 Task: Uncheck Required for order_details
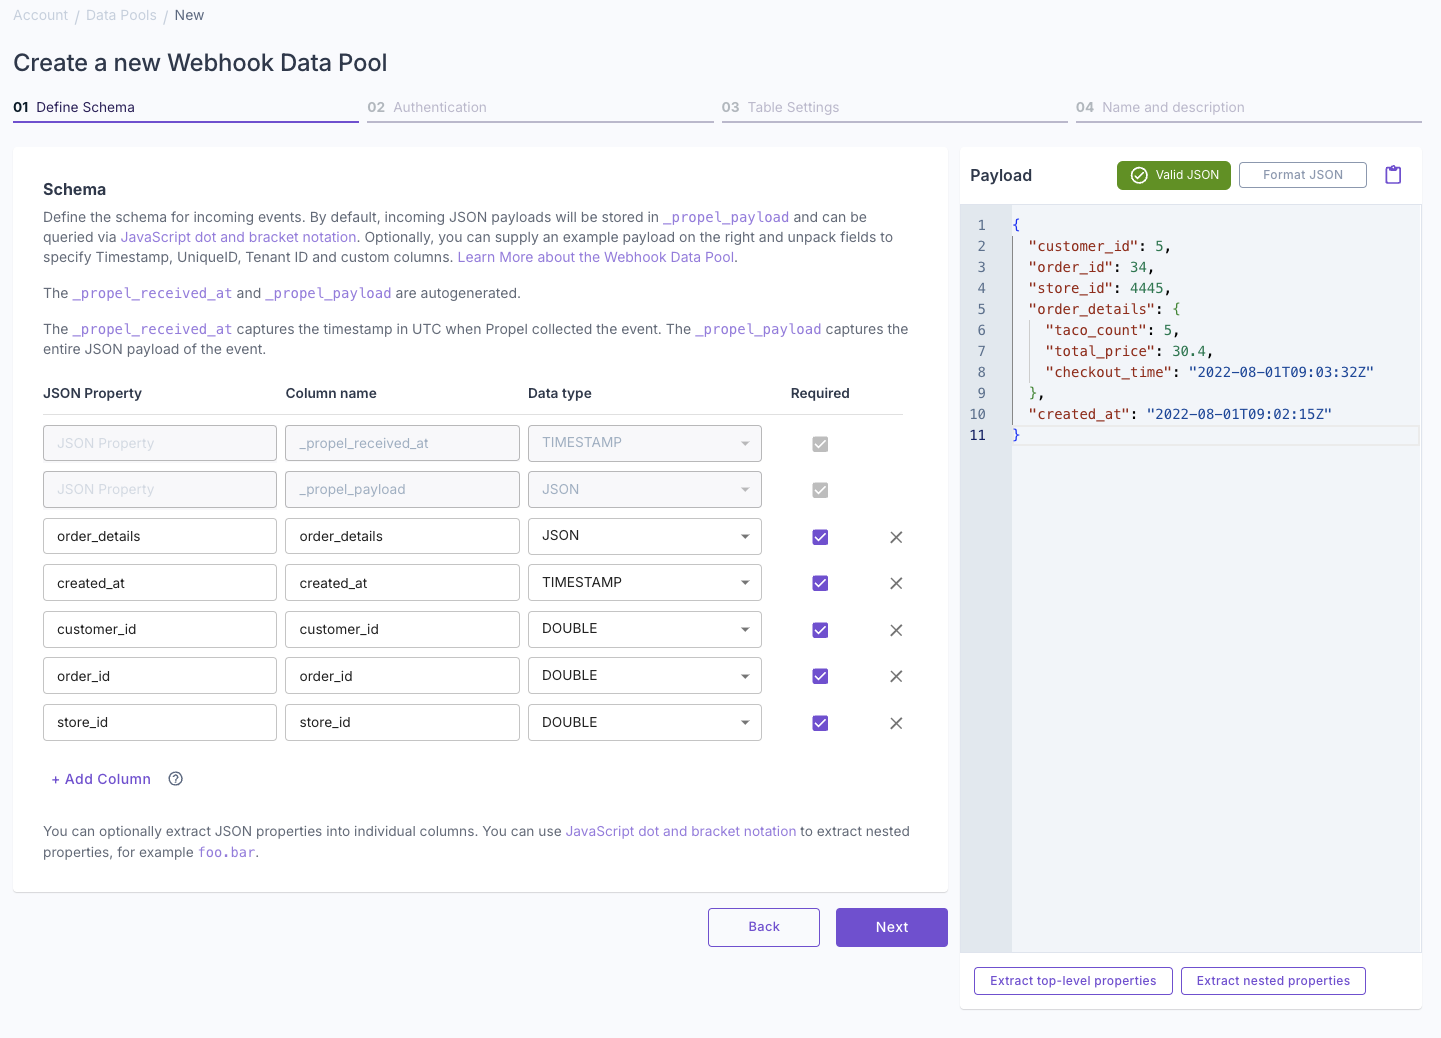819,537
